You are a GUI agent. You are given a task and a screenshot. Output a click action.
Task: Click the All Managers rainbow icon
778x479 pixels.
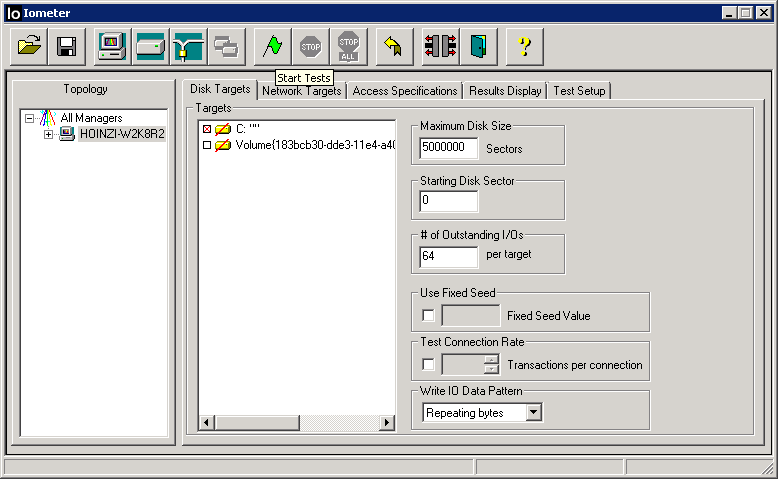(x=48, y=118)
